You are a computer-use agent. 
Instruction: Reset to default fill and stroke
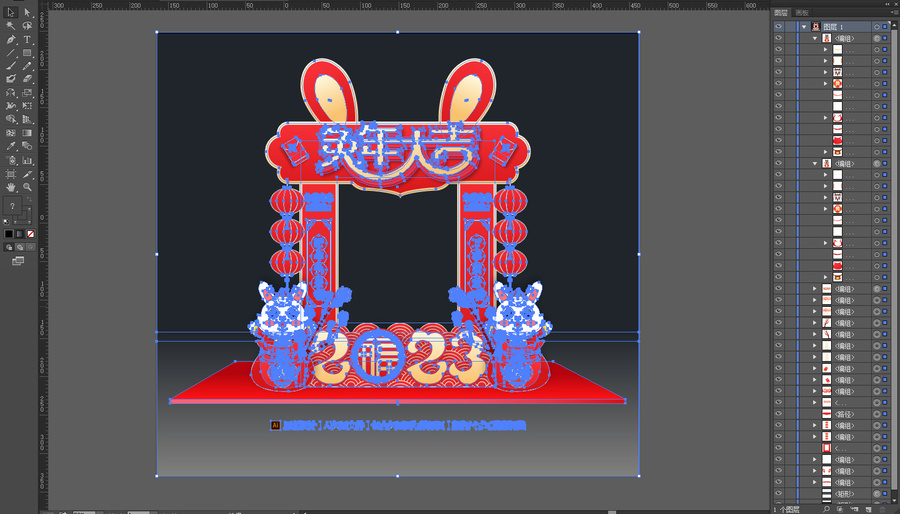(6, 221)
